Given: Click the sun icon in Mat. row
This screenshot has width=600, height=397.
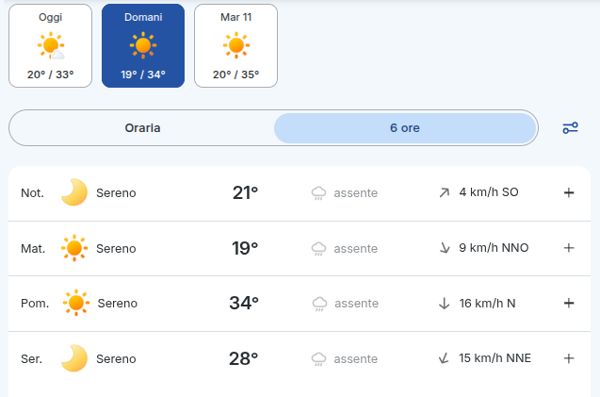Looking at the screenshot, I should 74,248.
